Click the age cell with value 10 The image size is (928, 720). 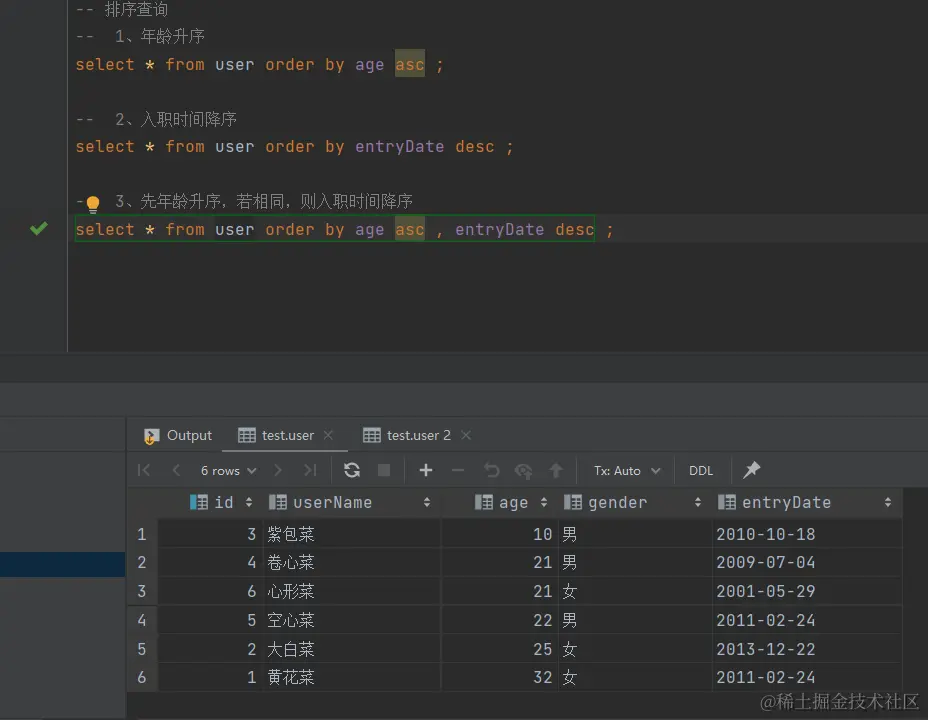coord(500,534)
